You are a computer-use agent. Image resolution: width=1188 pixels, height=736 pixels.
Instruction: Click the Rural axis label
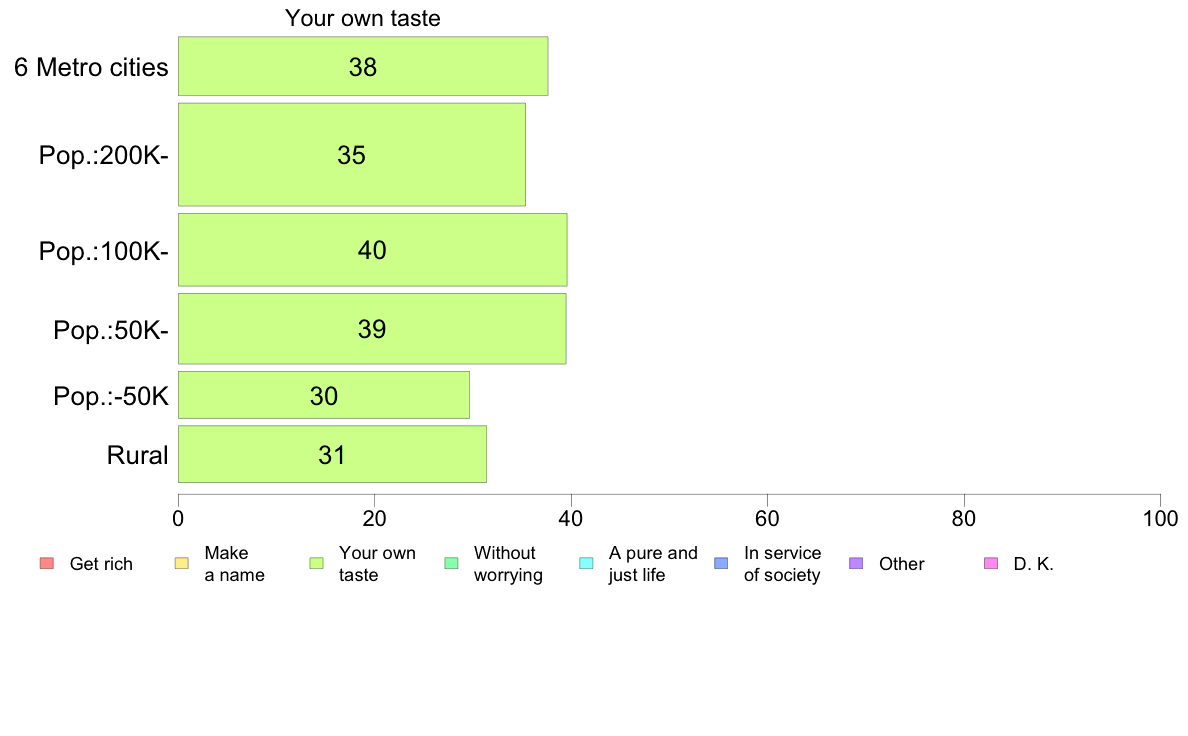(x=137, y=455)
